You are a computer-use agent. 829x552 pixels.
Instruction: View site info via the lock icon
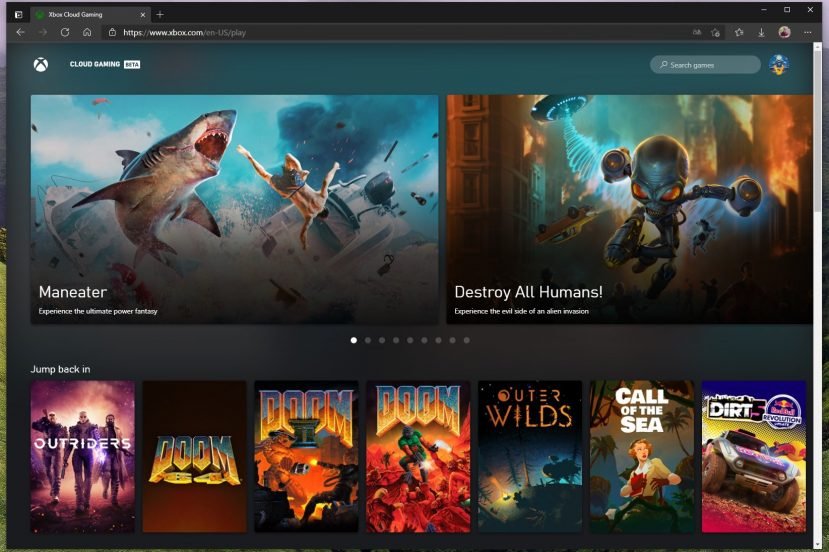pyautogui.click(x=112, y=32)
